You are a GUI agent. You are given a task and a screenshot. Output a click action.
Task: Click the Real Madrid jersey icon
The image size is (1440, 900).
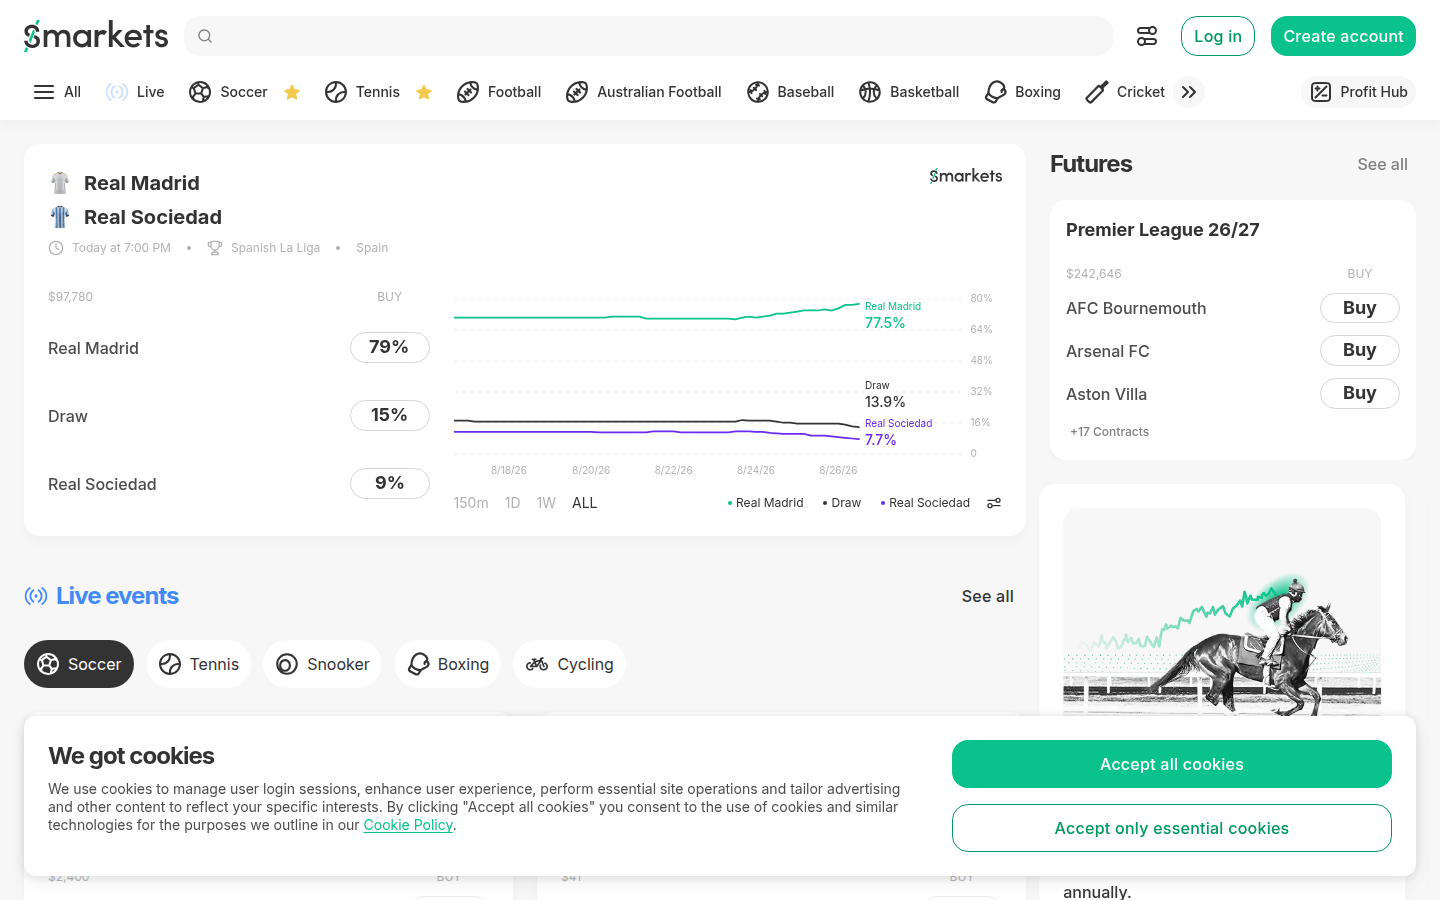tap(60, 183)
